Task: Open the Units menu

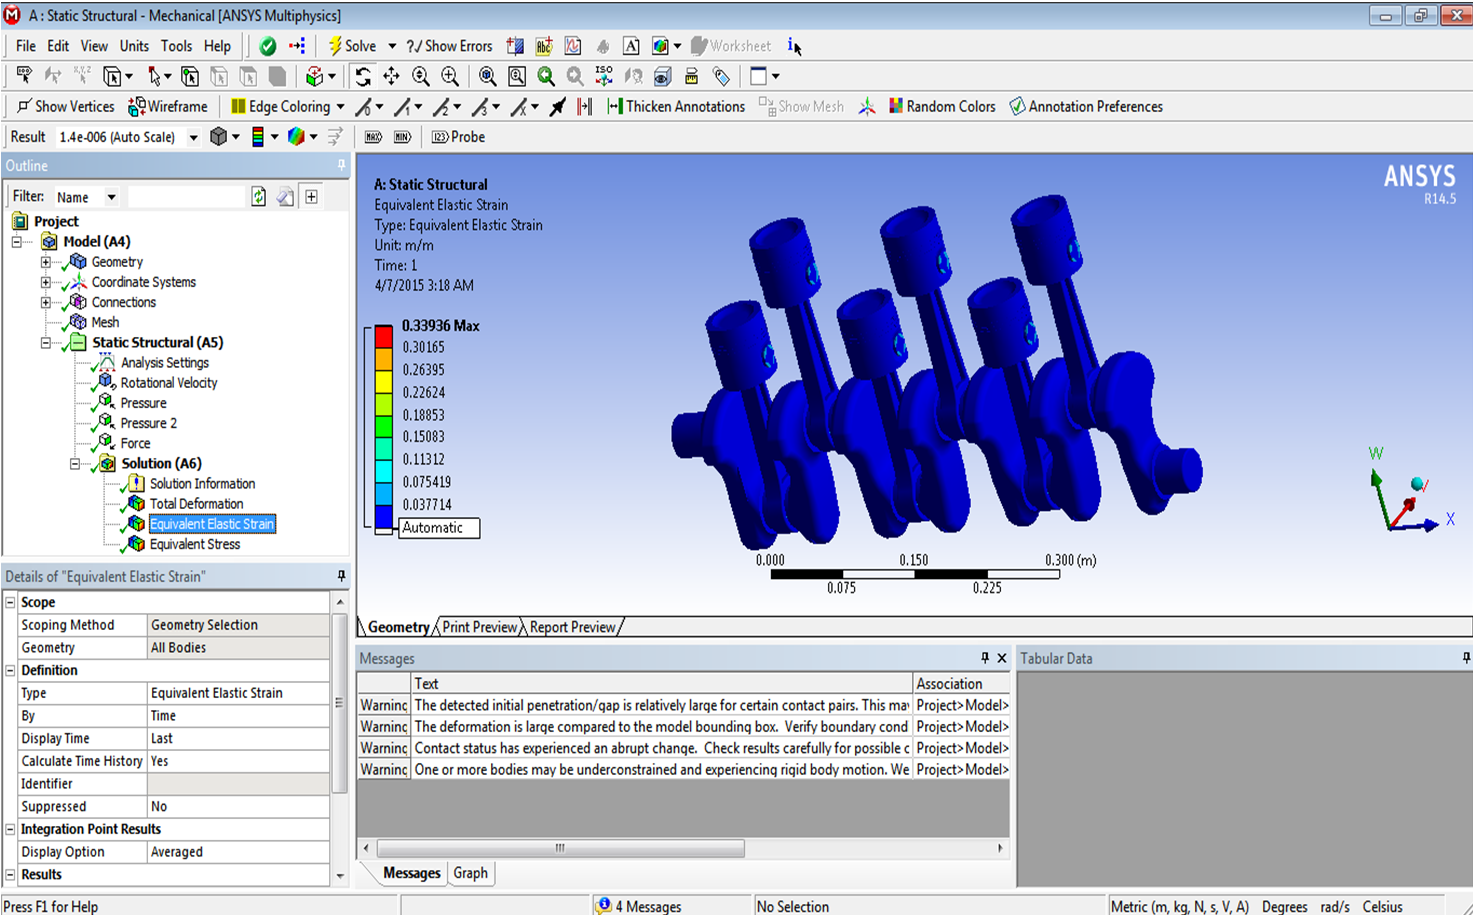Action: coord(134,46)
